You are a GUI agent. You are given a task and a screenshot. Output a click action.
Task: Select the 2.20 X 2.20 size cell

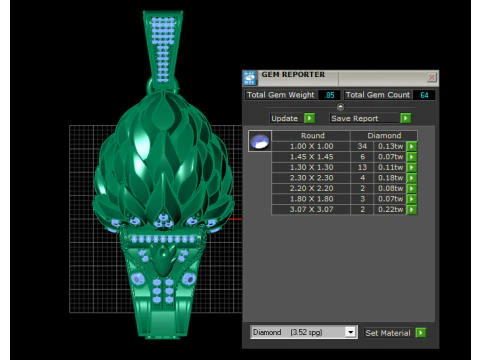[x=311, y=188]
